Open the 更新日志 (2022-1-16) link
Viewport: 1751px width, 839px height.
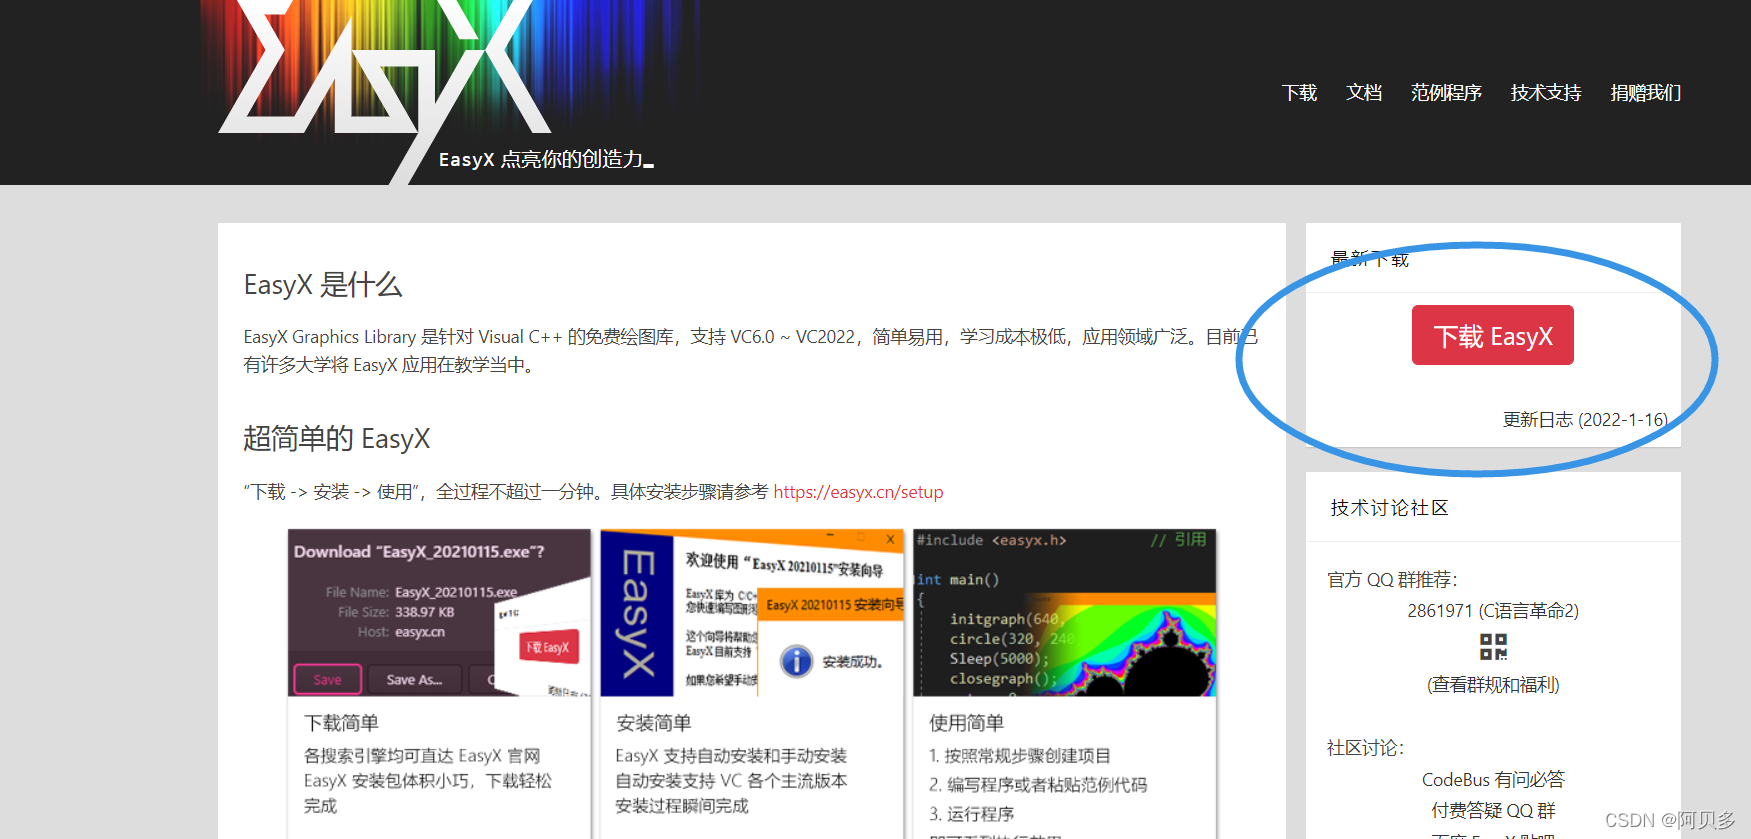[1585, 420]
